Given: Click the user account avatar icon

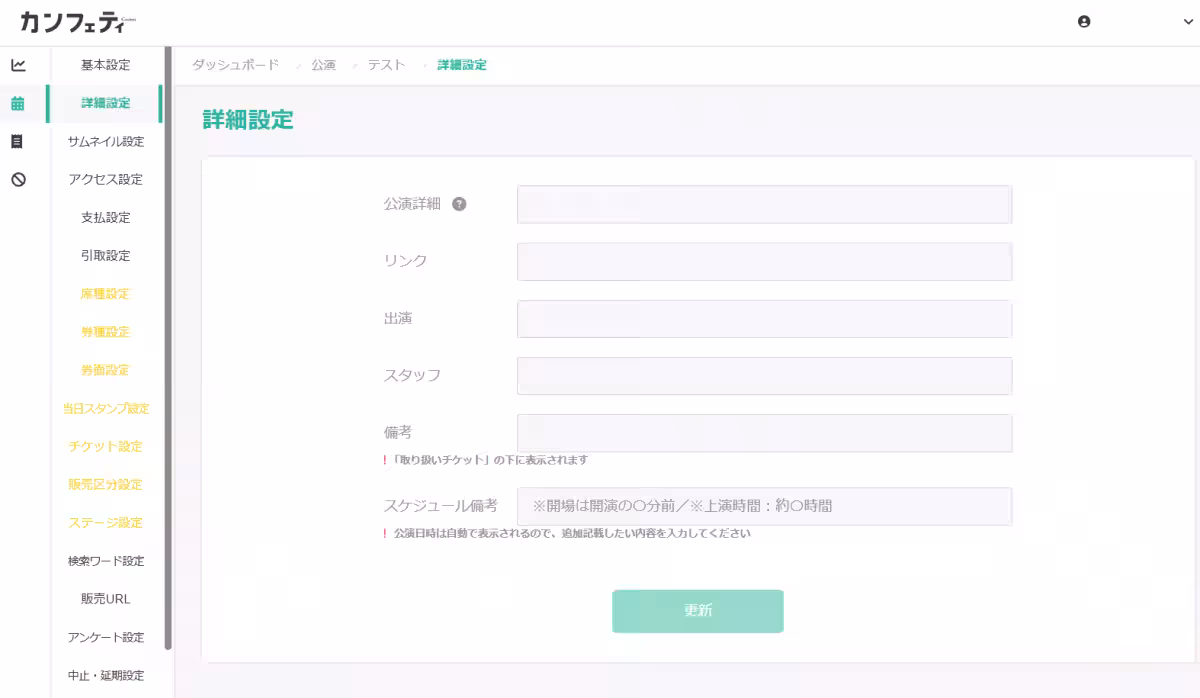Looking at the screenshot, I should (x=1084, y=22).
